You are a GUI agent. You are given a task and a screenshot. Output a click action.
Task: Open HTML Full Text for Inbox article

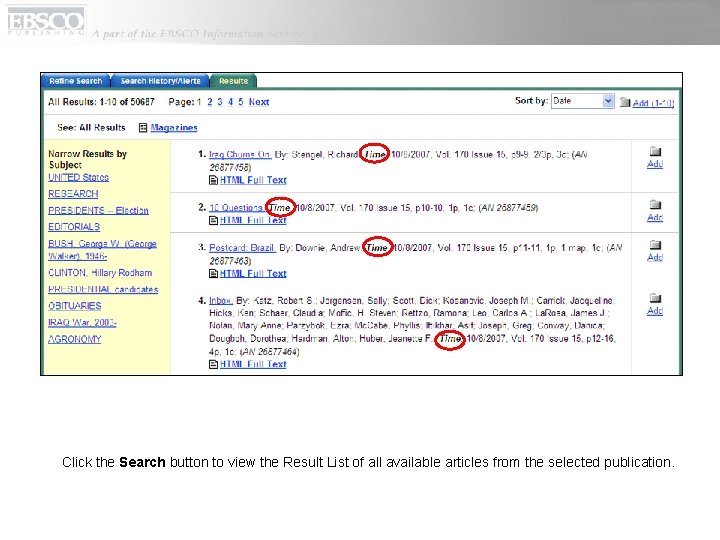[253, 364]
